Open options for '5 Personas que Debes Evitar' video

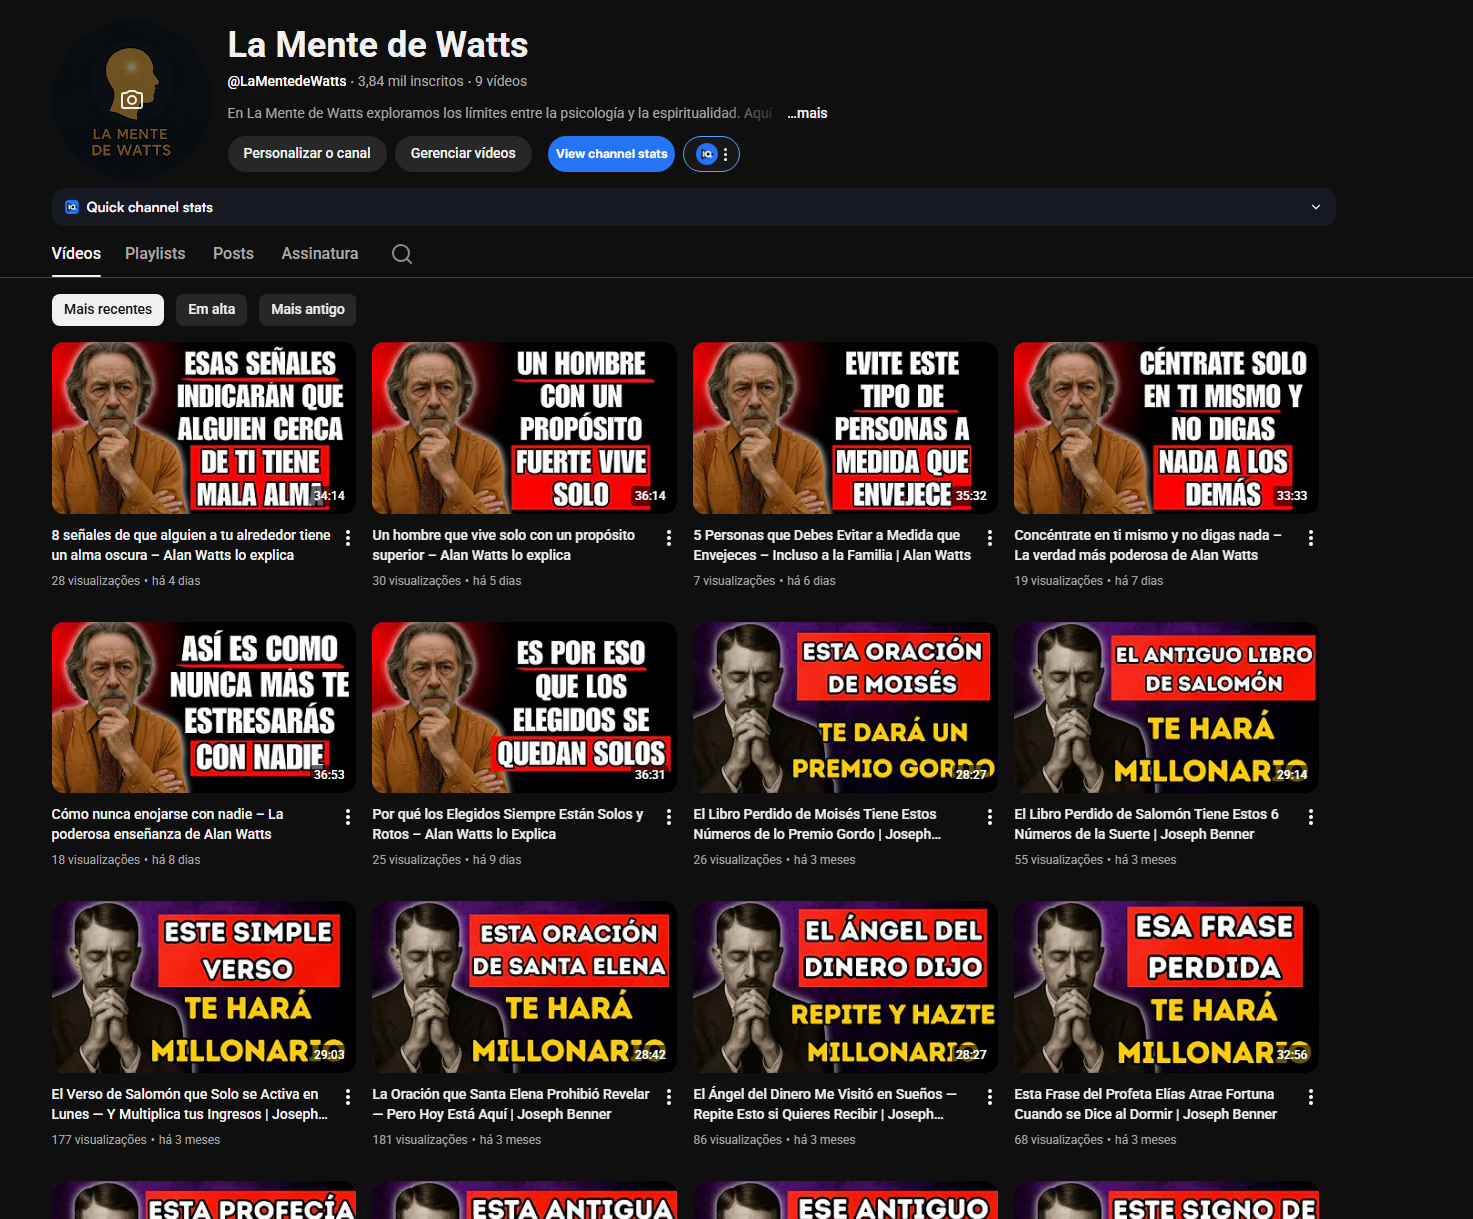coord(990,538)
